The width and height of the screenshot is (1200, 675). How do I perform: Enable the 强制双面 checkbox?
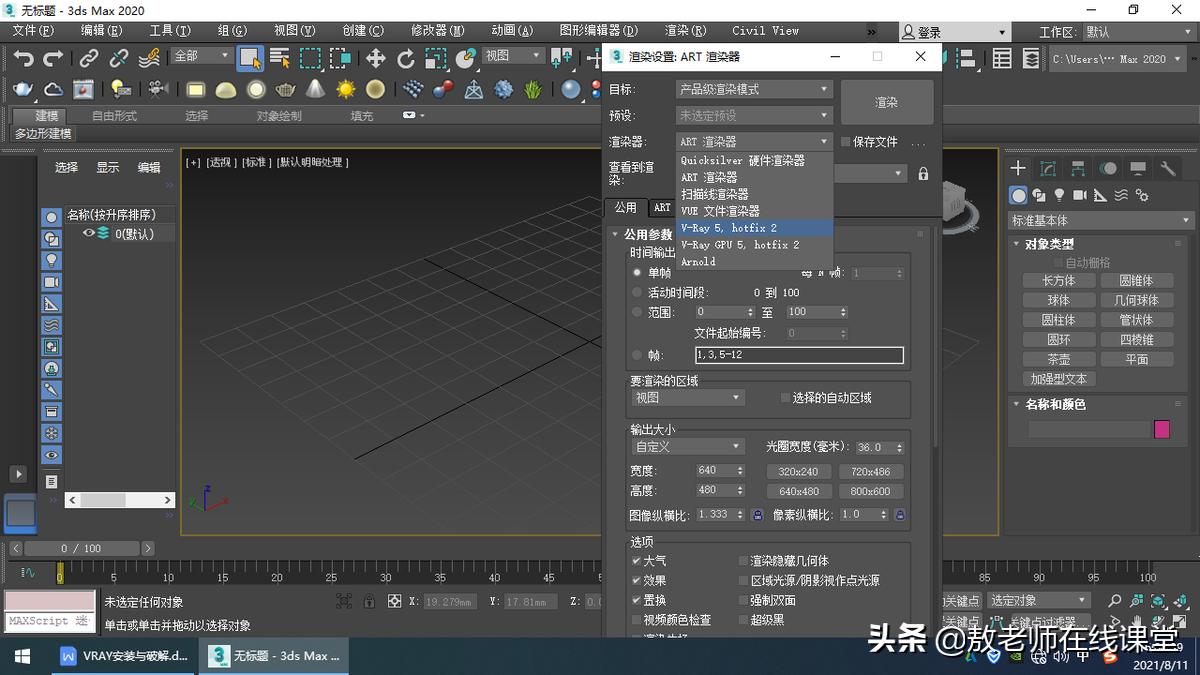tap(742, 600)
